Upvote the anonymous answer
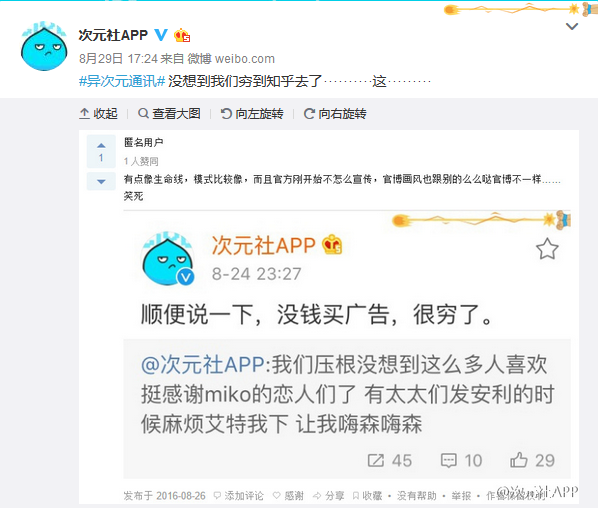The image size is (598, 508). [x=101, y=151]
